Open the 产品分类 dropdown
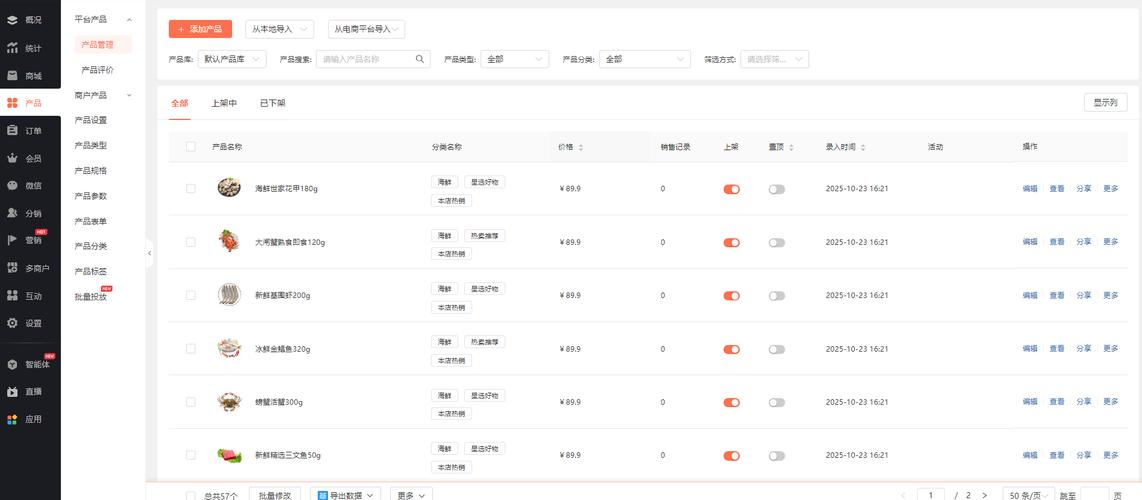 pyautogui.click(x=645, y=60)
